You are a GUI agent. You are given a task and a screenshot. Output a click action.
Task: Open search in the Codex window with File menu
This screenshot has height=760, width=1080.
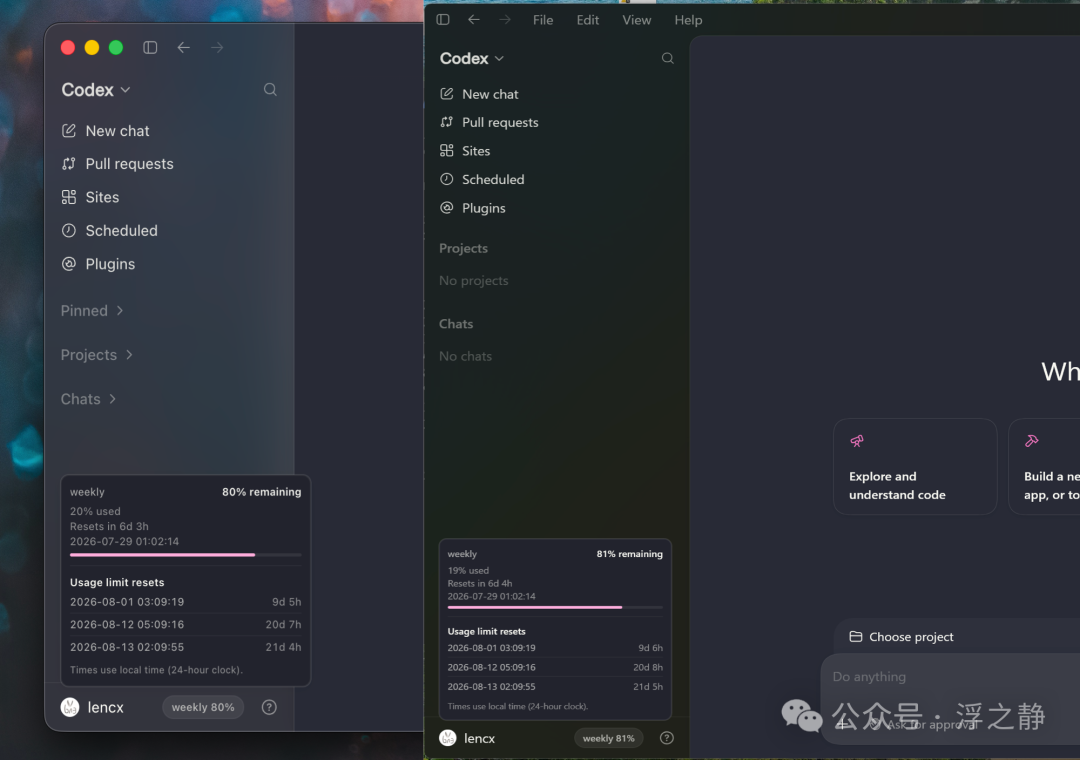(x=667, y=58)
